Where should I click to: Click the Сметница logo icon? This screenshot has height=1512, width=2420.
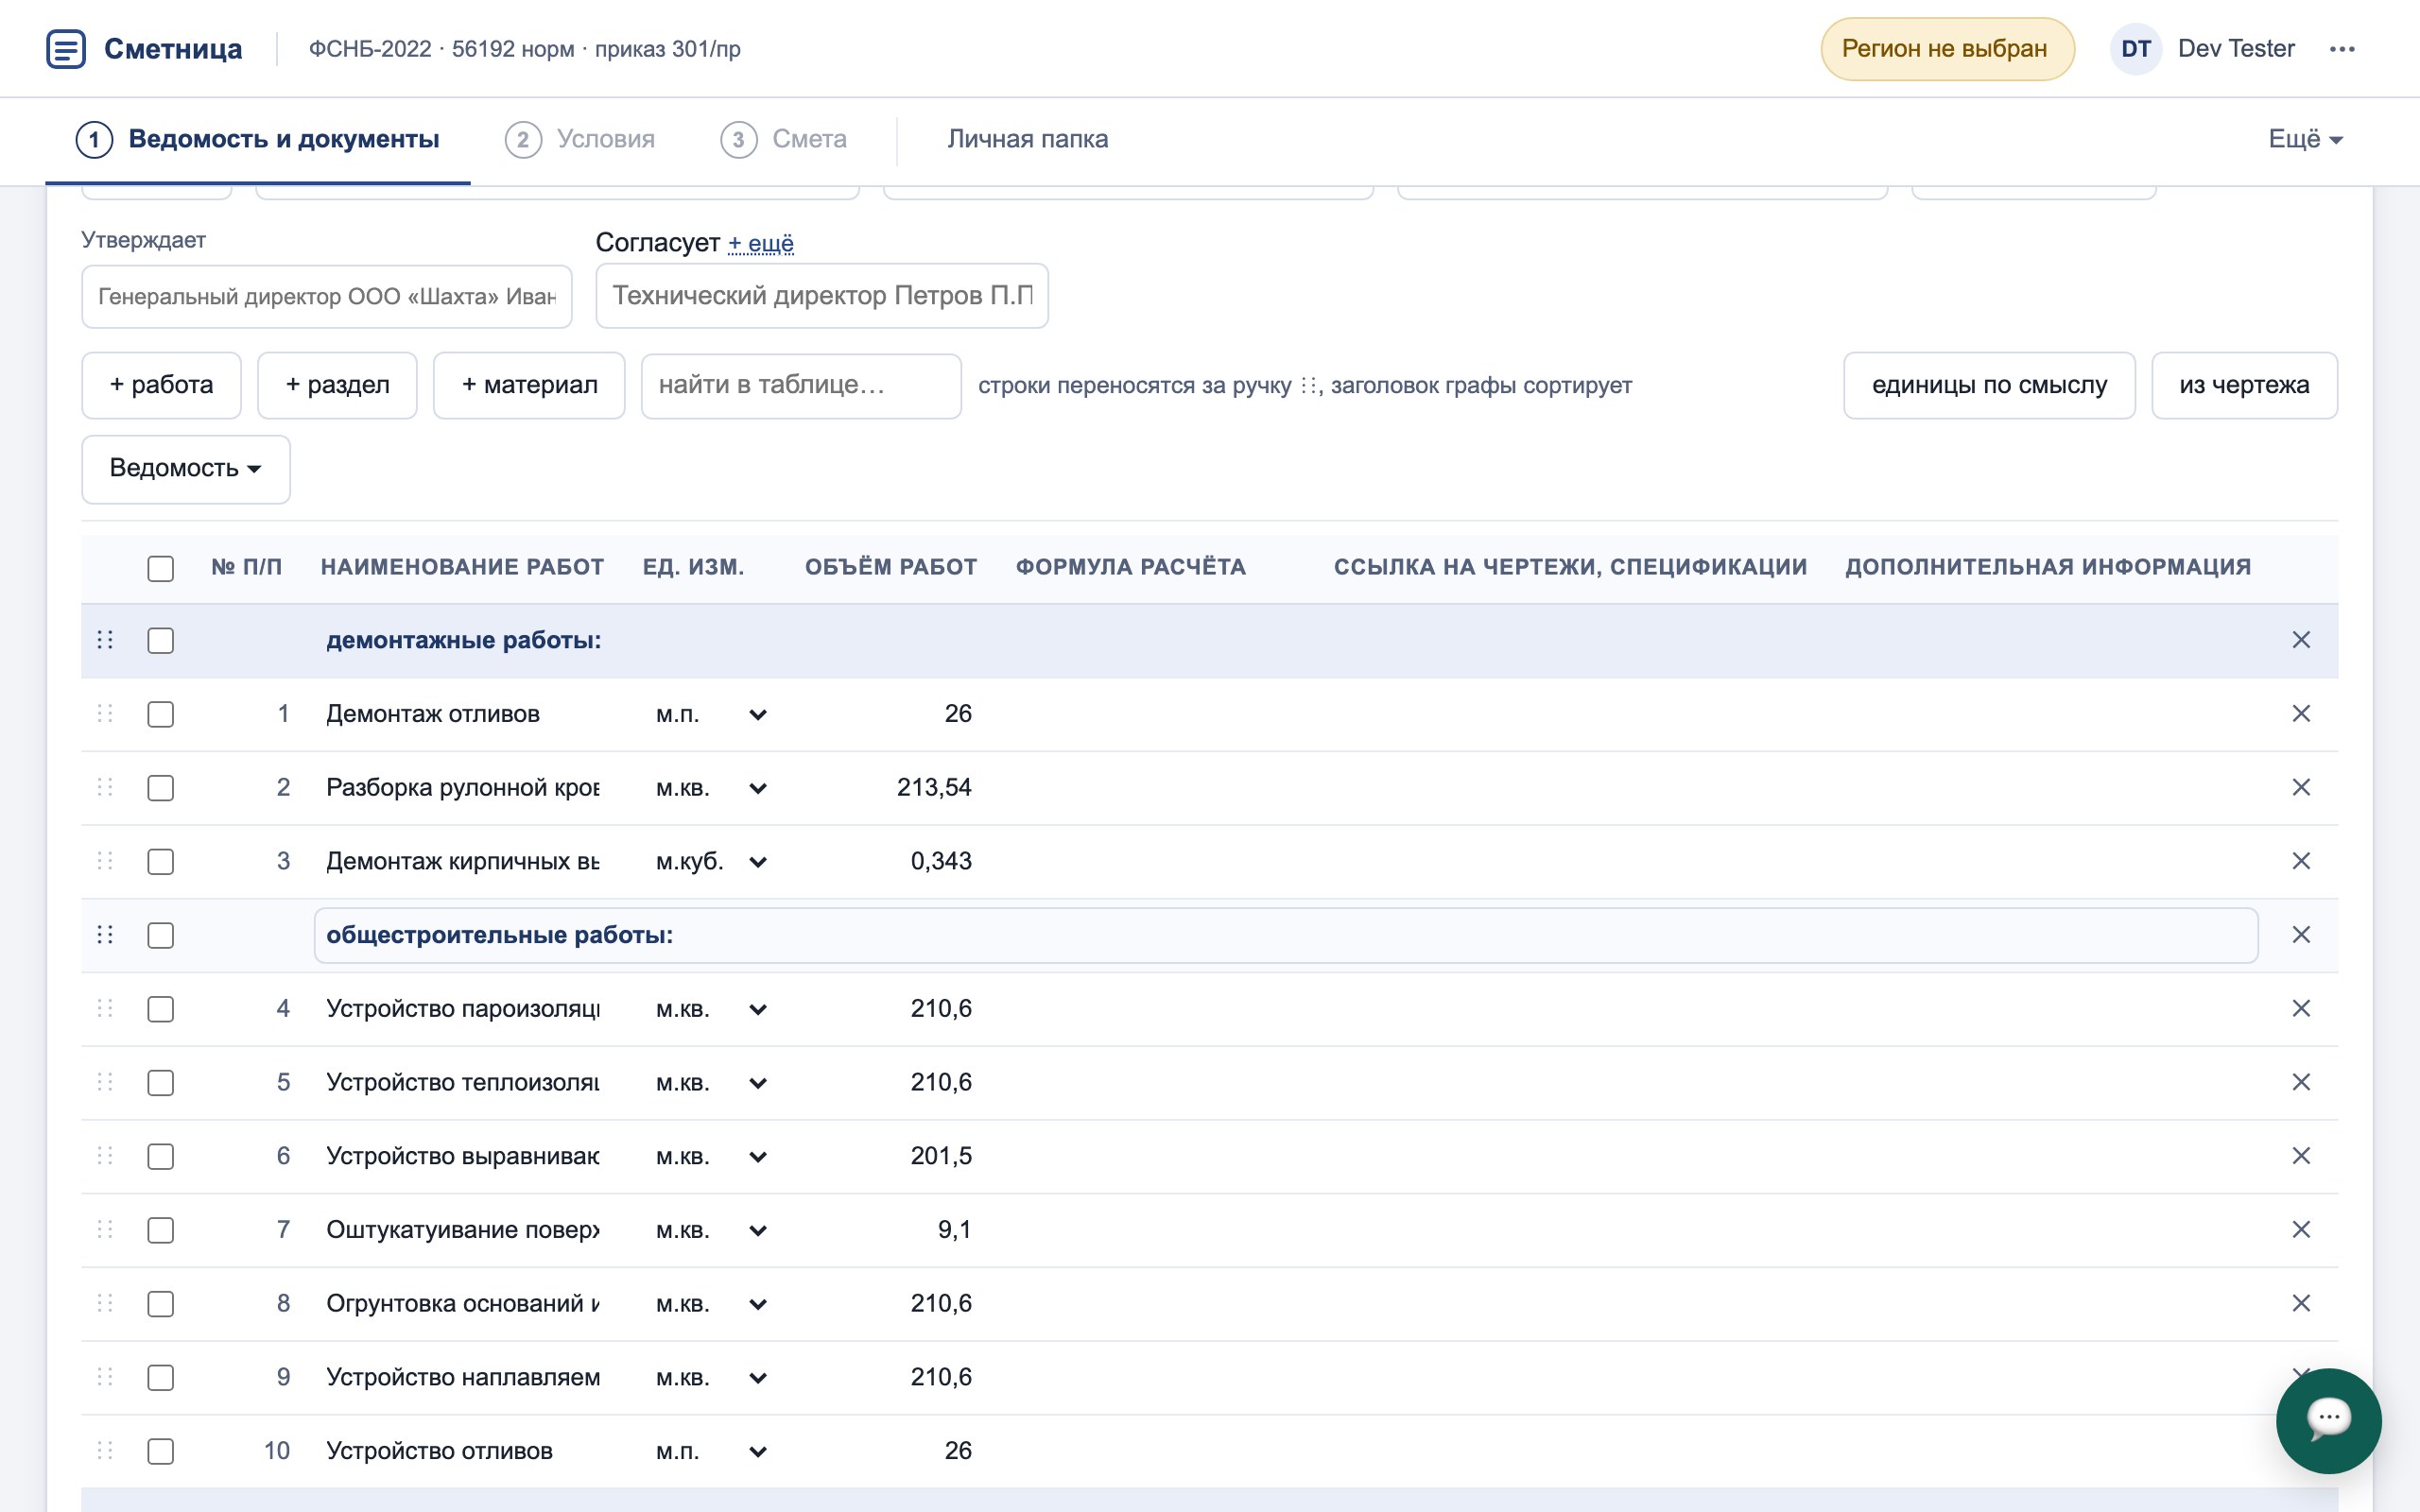pos(66,49)
